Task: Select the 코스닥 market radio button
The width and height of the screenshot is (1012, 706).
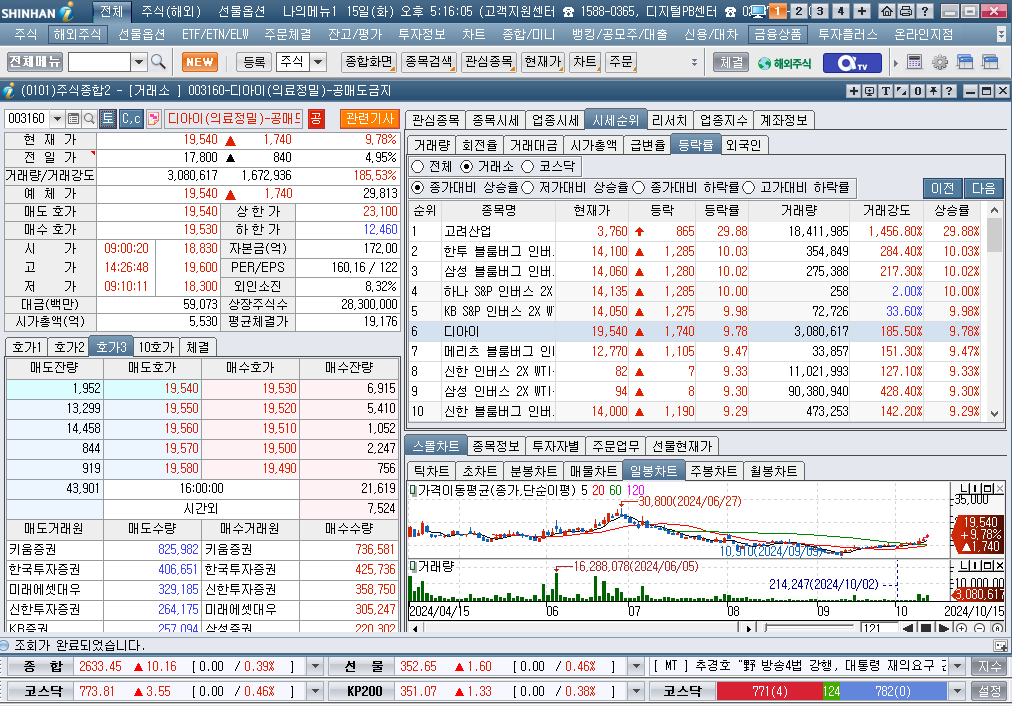Action: click(x=527, y=166)
